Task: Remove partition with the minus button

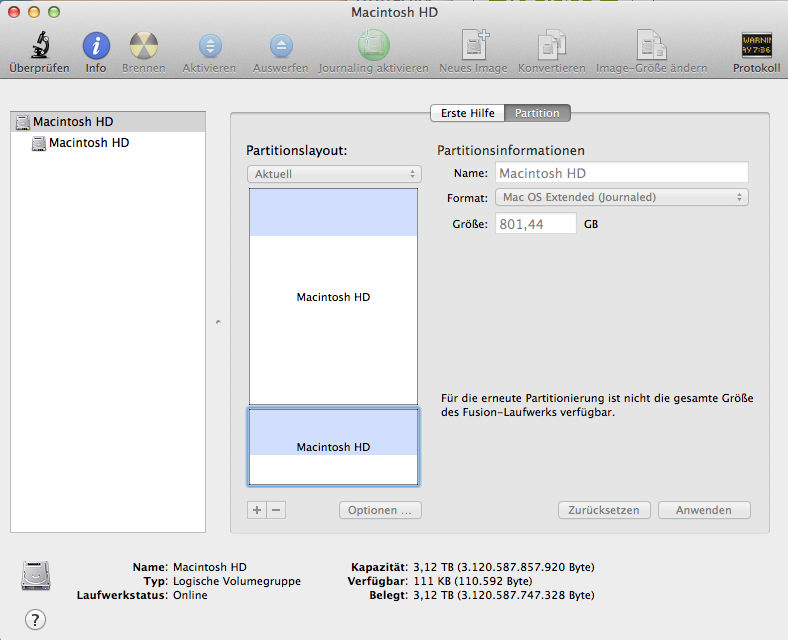Action: pyautogui.click(x=276, y=510)
